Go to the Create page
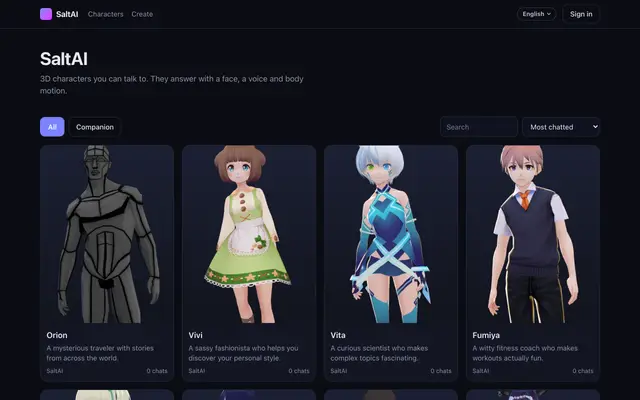Image resolution: width=640 pixels, height=400 pixels. click(x=142, y=14)
